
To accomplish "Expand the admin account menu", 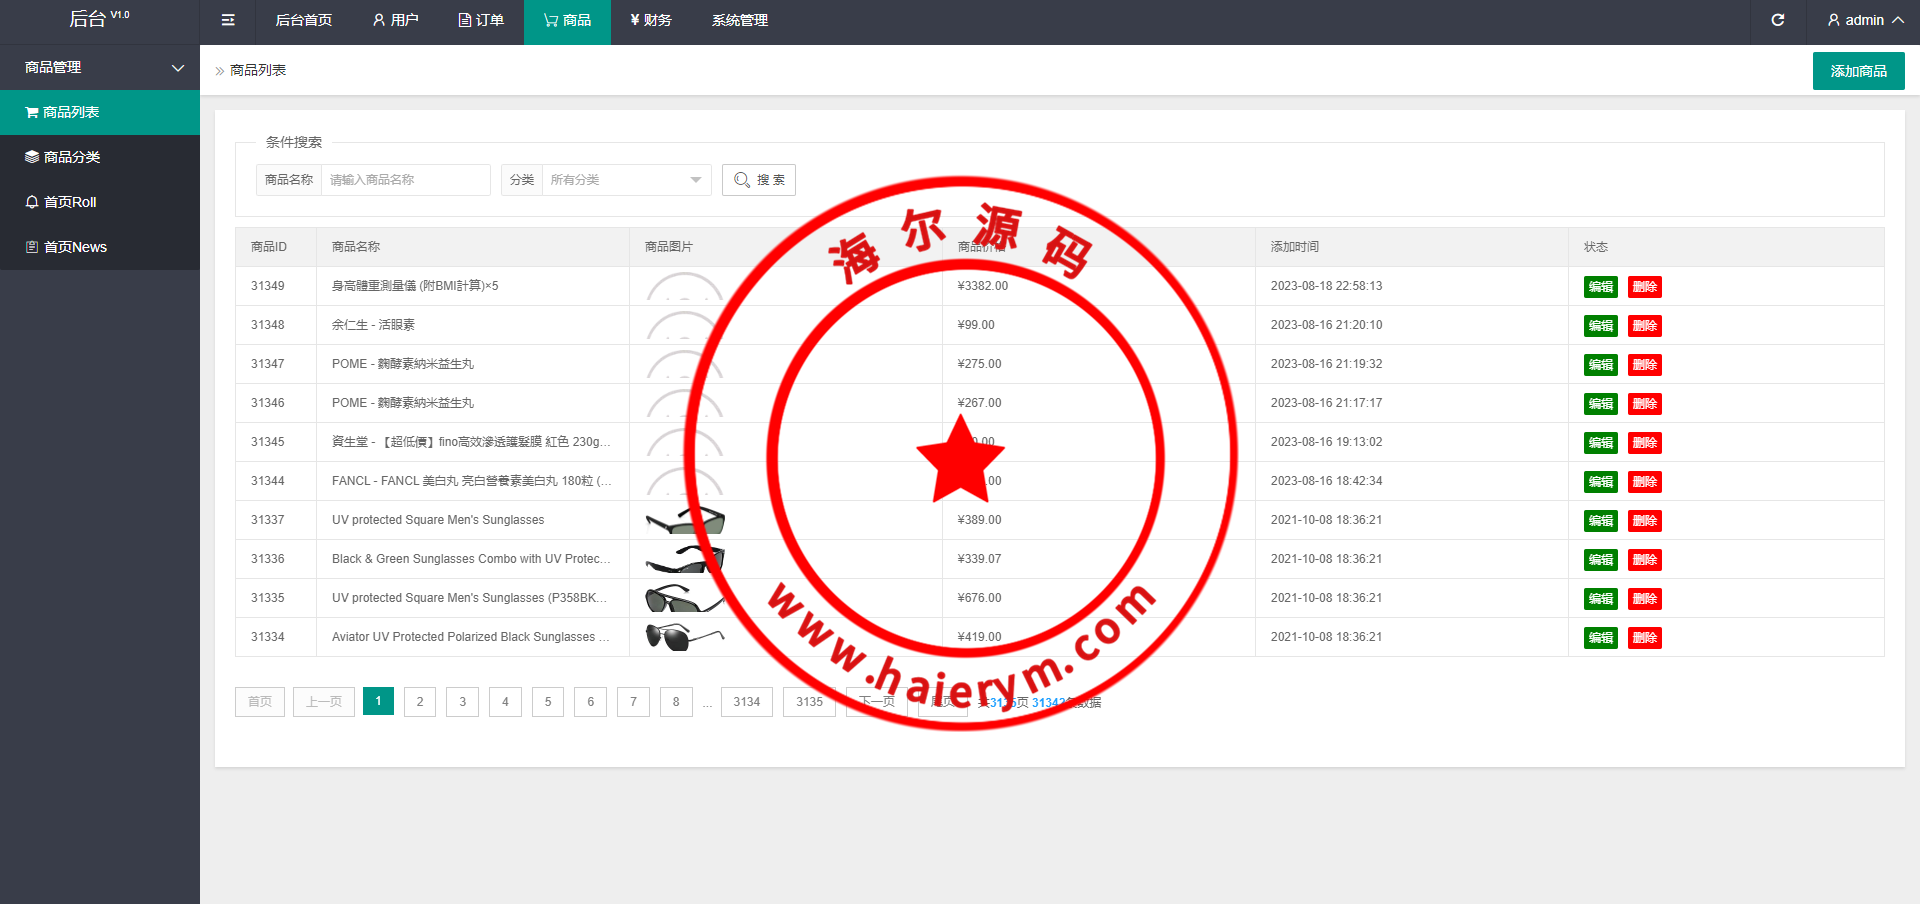I will (x=1864, y=20).
